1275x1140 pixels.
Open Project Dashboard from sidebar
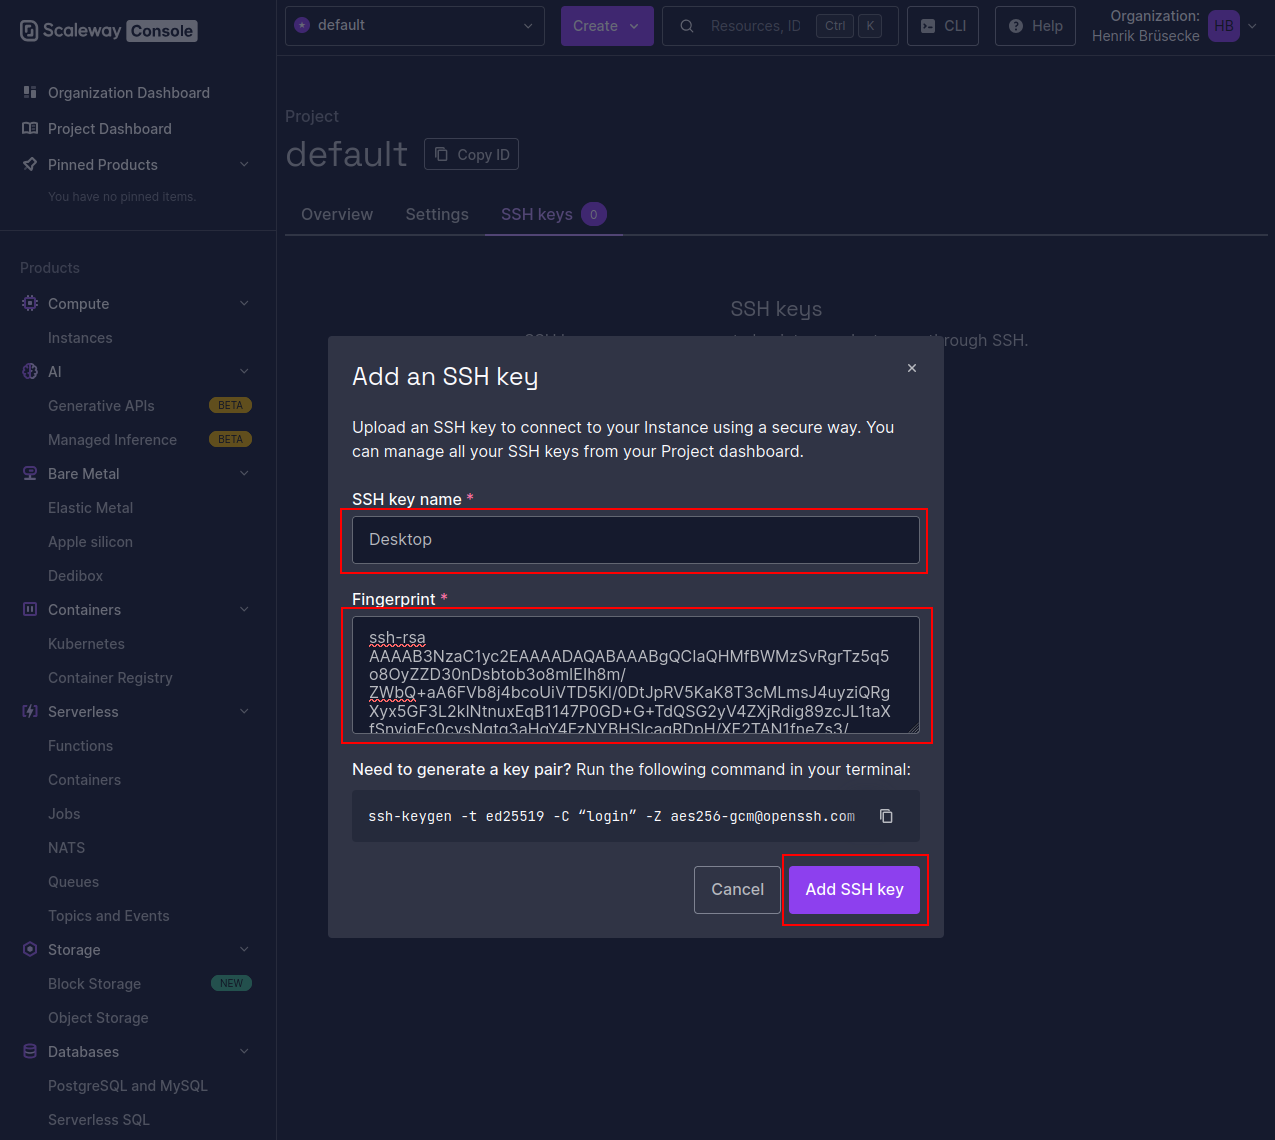(x=110, y=128)
